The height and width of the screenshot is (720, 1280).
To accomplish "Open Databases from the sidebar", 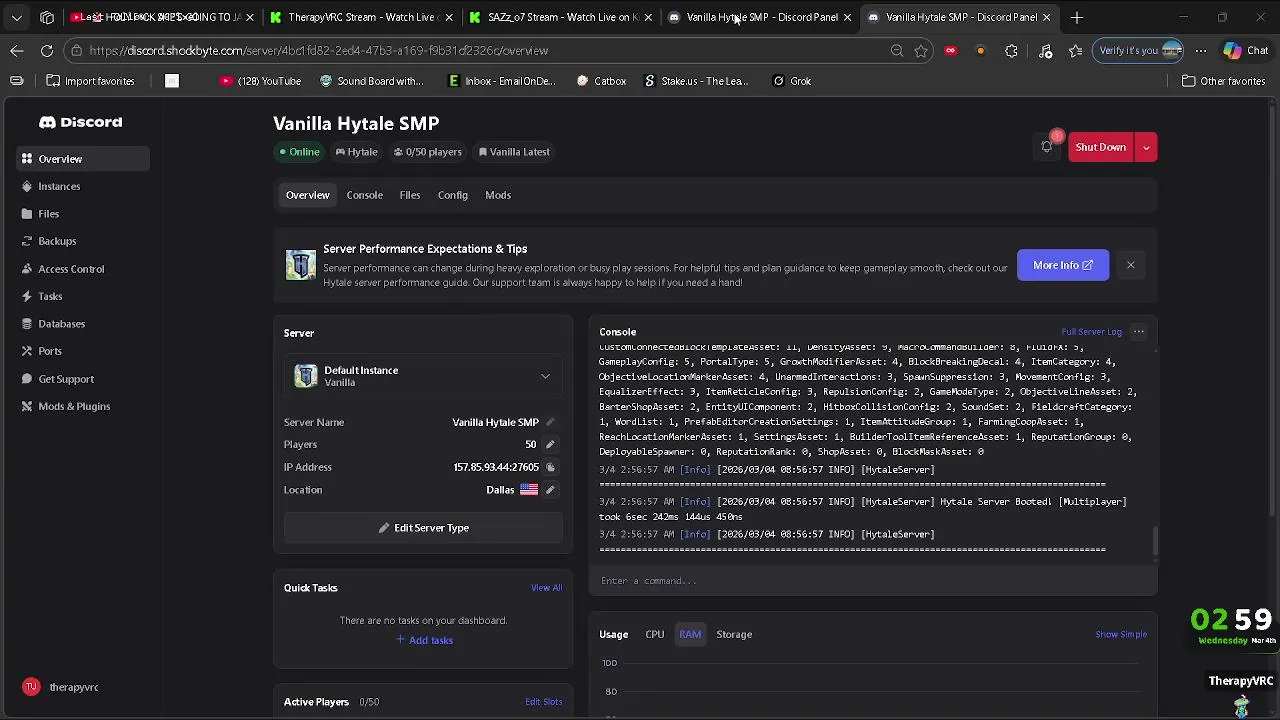I will tap(61, 324).
